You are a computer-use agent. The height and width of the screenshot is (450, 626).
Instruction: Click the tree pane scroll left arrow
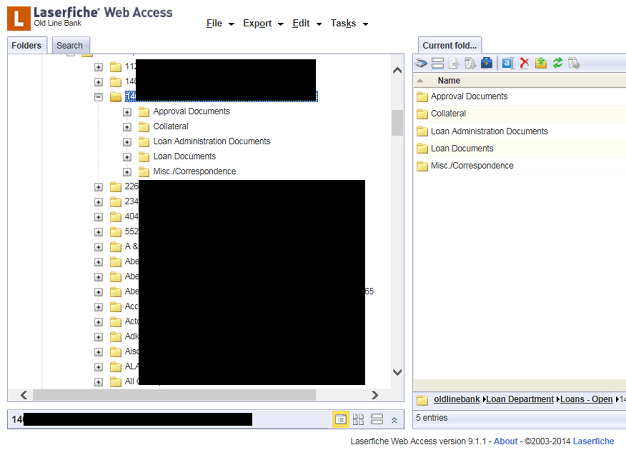point(24,395)
